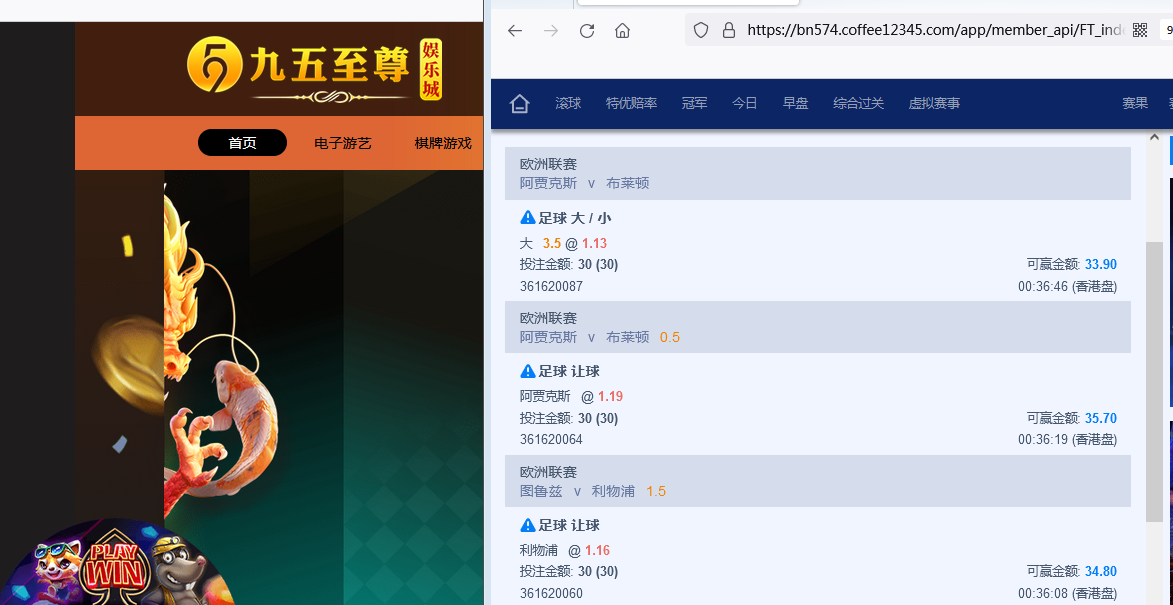Click 阿贾克斯 v 布莱顿 in first bet header
1173x605 pixels.
click(584, 183)
